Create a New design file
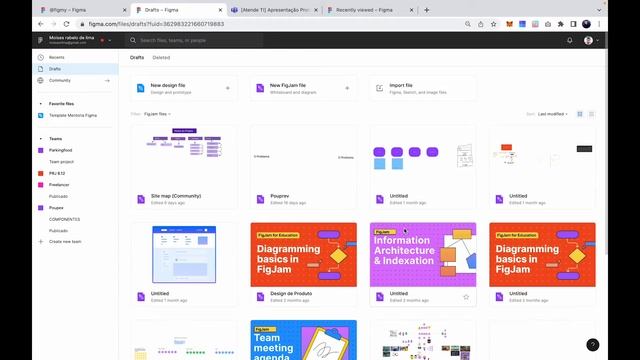This screenshot has height=360, width=640. pyautogui.click(x=184, y=88)
